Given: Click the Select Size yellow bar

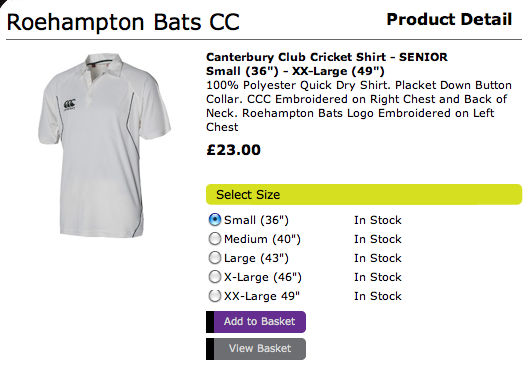Looking at the screenshot, I should point(364,194).
